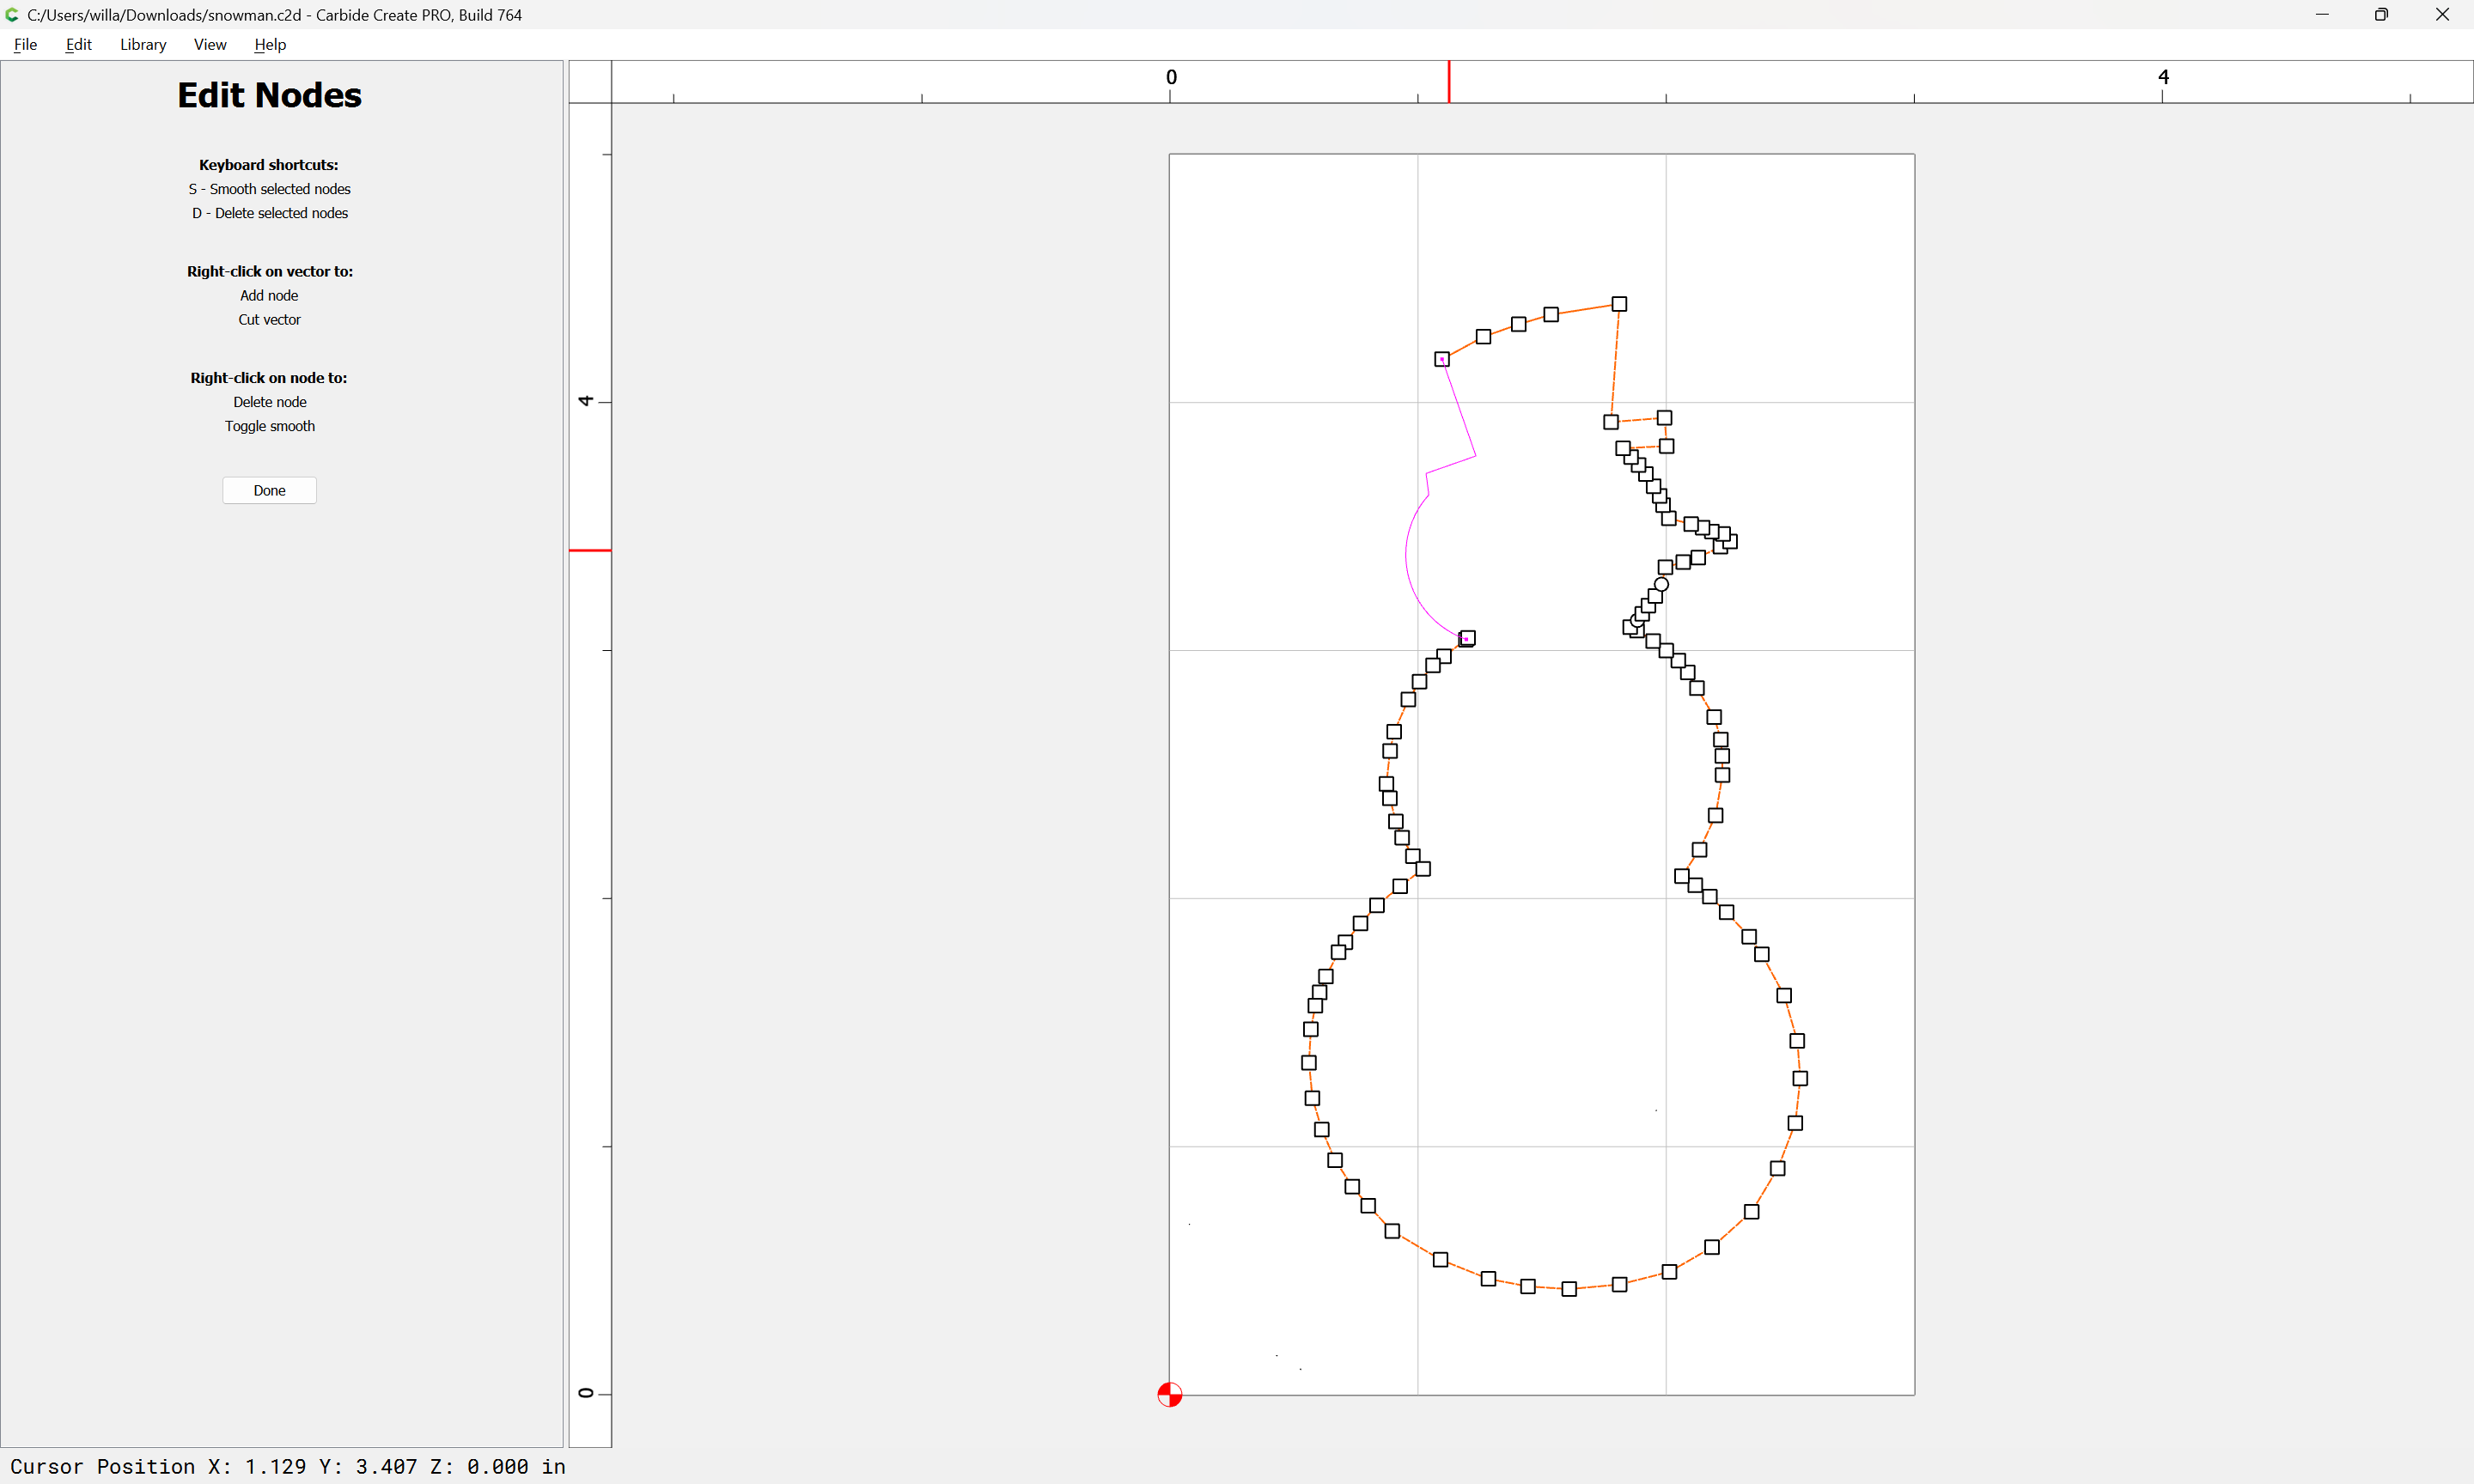The image size is (2474, 1484).
Task: Select the round smooth node below nose
Action: pos(1661,584)
